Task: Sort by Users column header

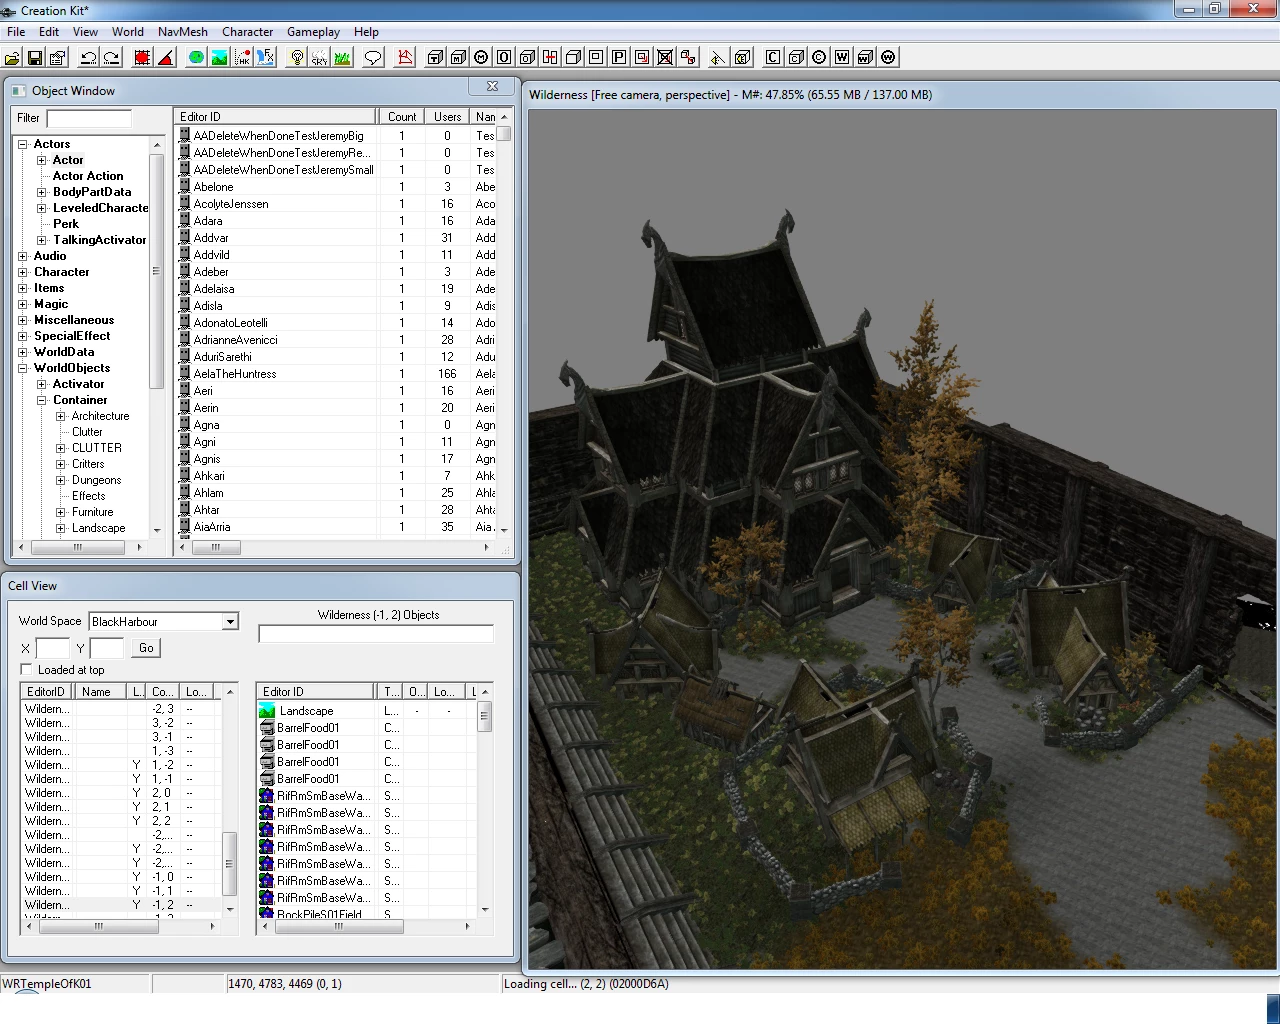Action: 447,117
